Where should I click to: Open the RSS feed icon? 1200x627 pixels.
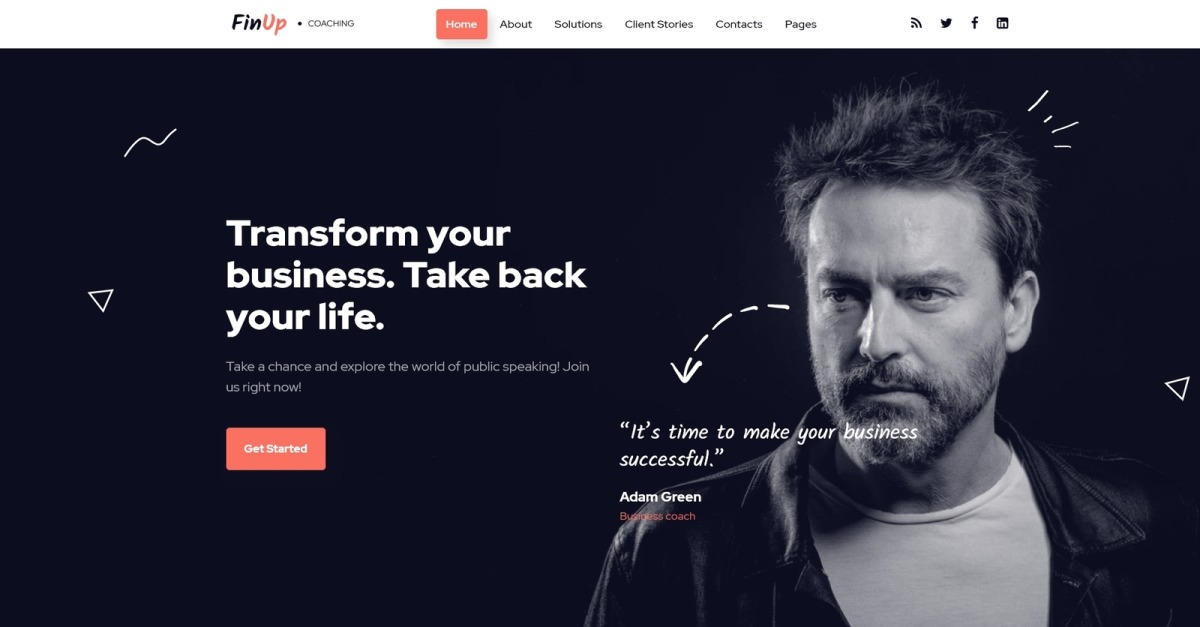tap(916, 23)
